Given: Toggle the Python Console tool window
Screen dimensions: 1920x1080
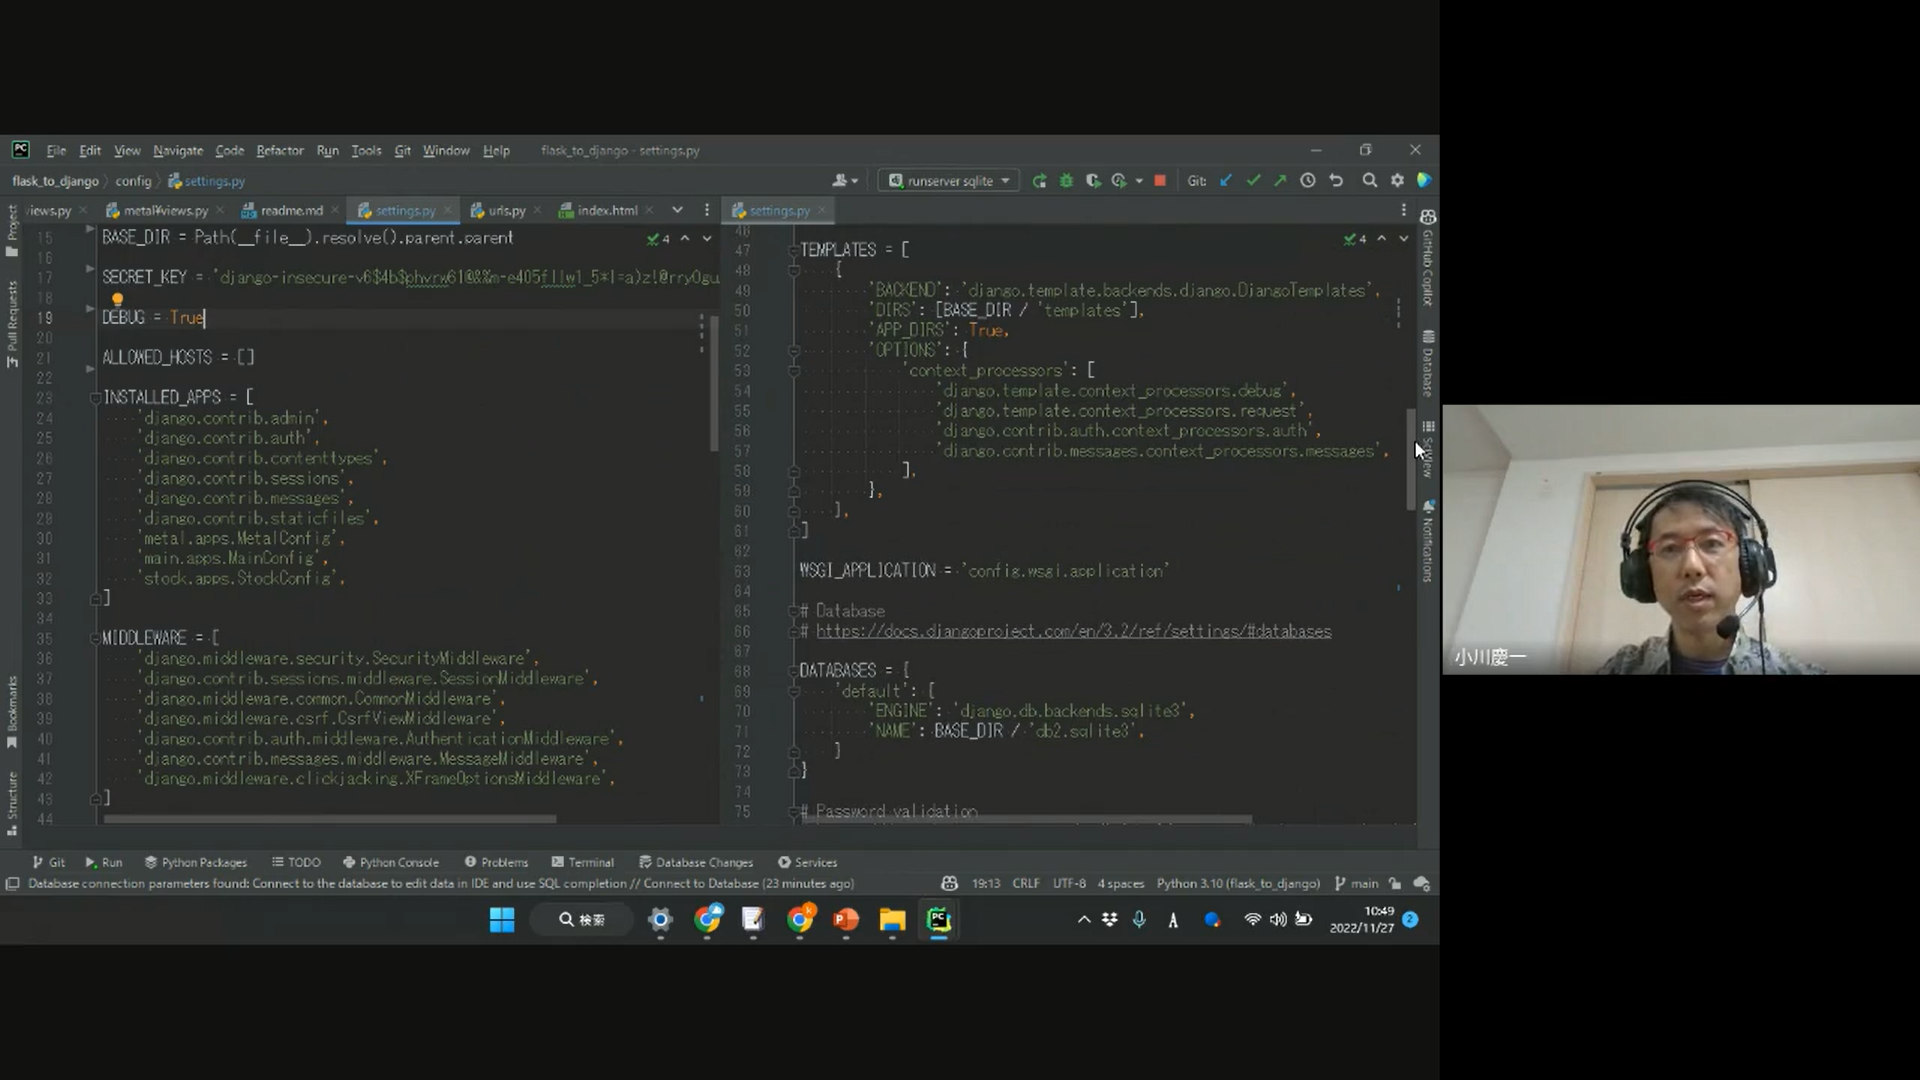Looking at the screenshot, I should click(x=390, y=862).
